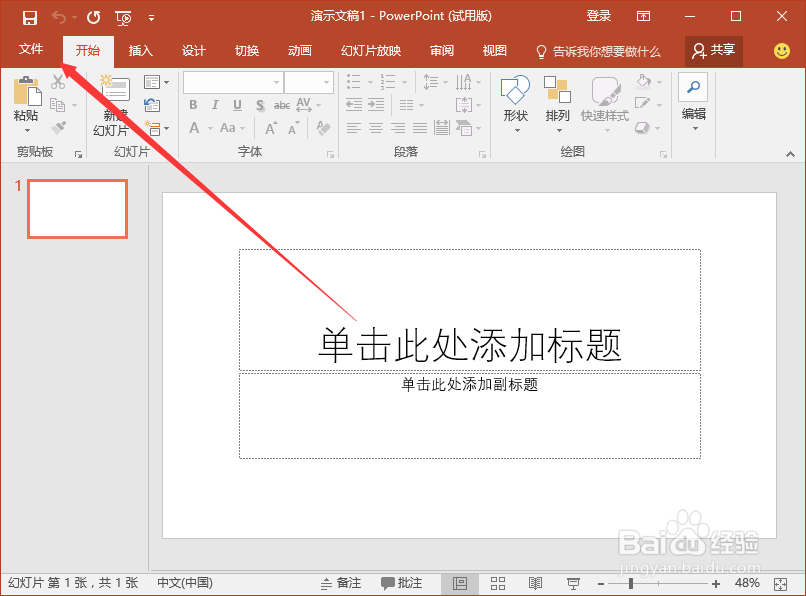806x596 pixels.
Task: Open the Arrange menu
Action: pos(558,104)
